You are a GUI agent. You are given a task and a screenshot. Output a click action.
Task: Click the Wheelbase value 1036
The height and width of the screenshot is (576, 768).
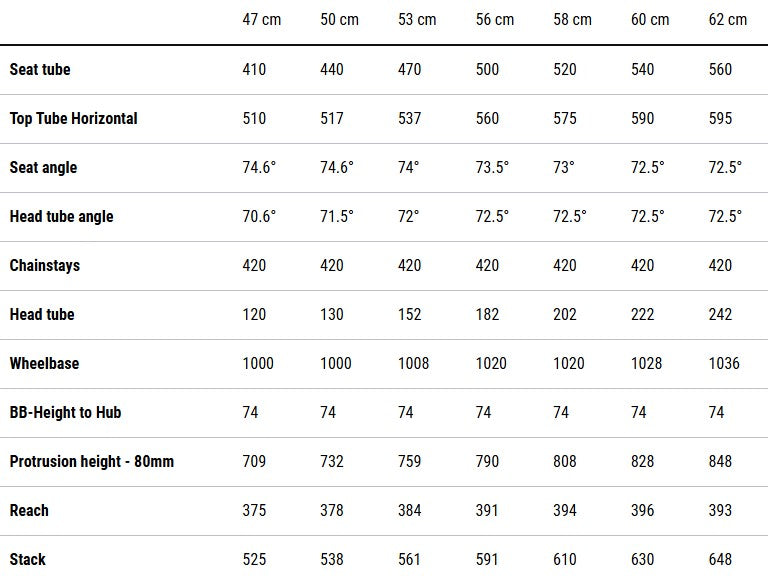724,363
